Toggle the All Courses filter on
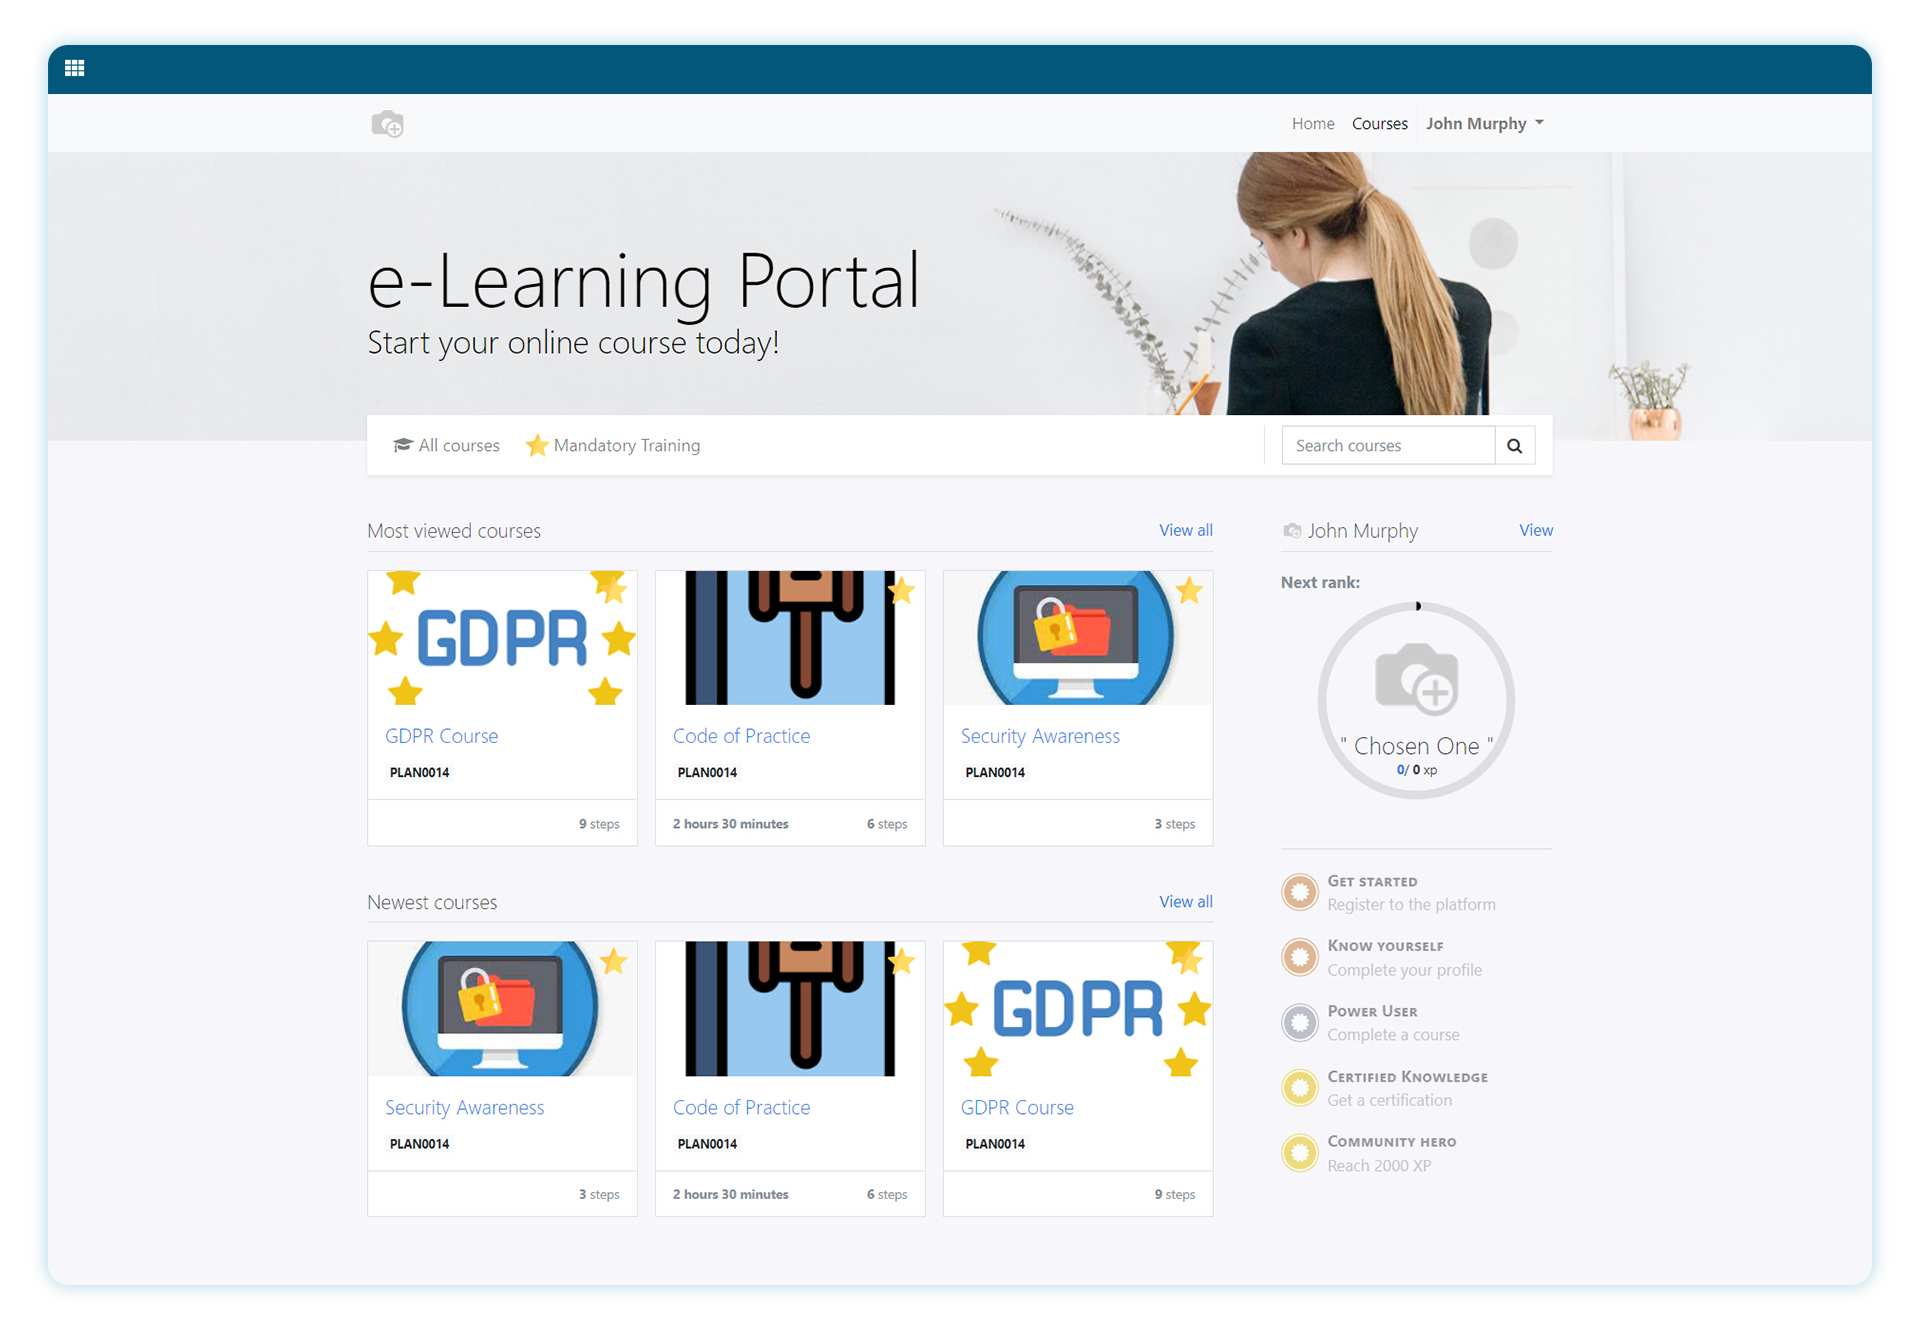The height and width of the screenshot is (1330, 1920). tap(445, 445)
